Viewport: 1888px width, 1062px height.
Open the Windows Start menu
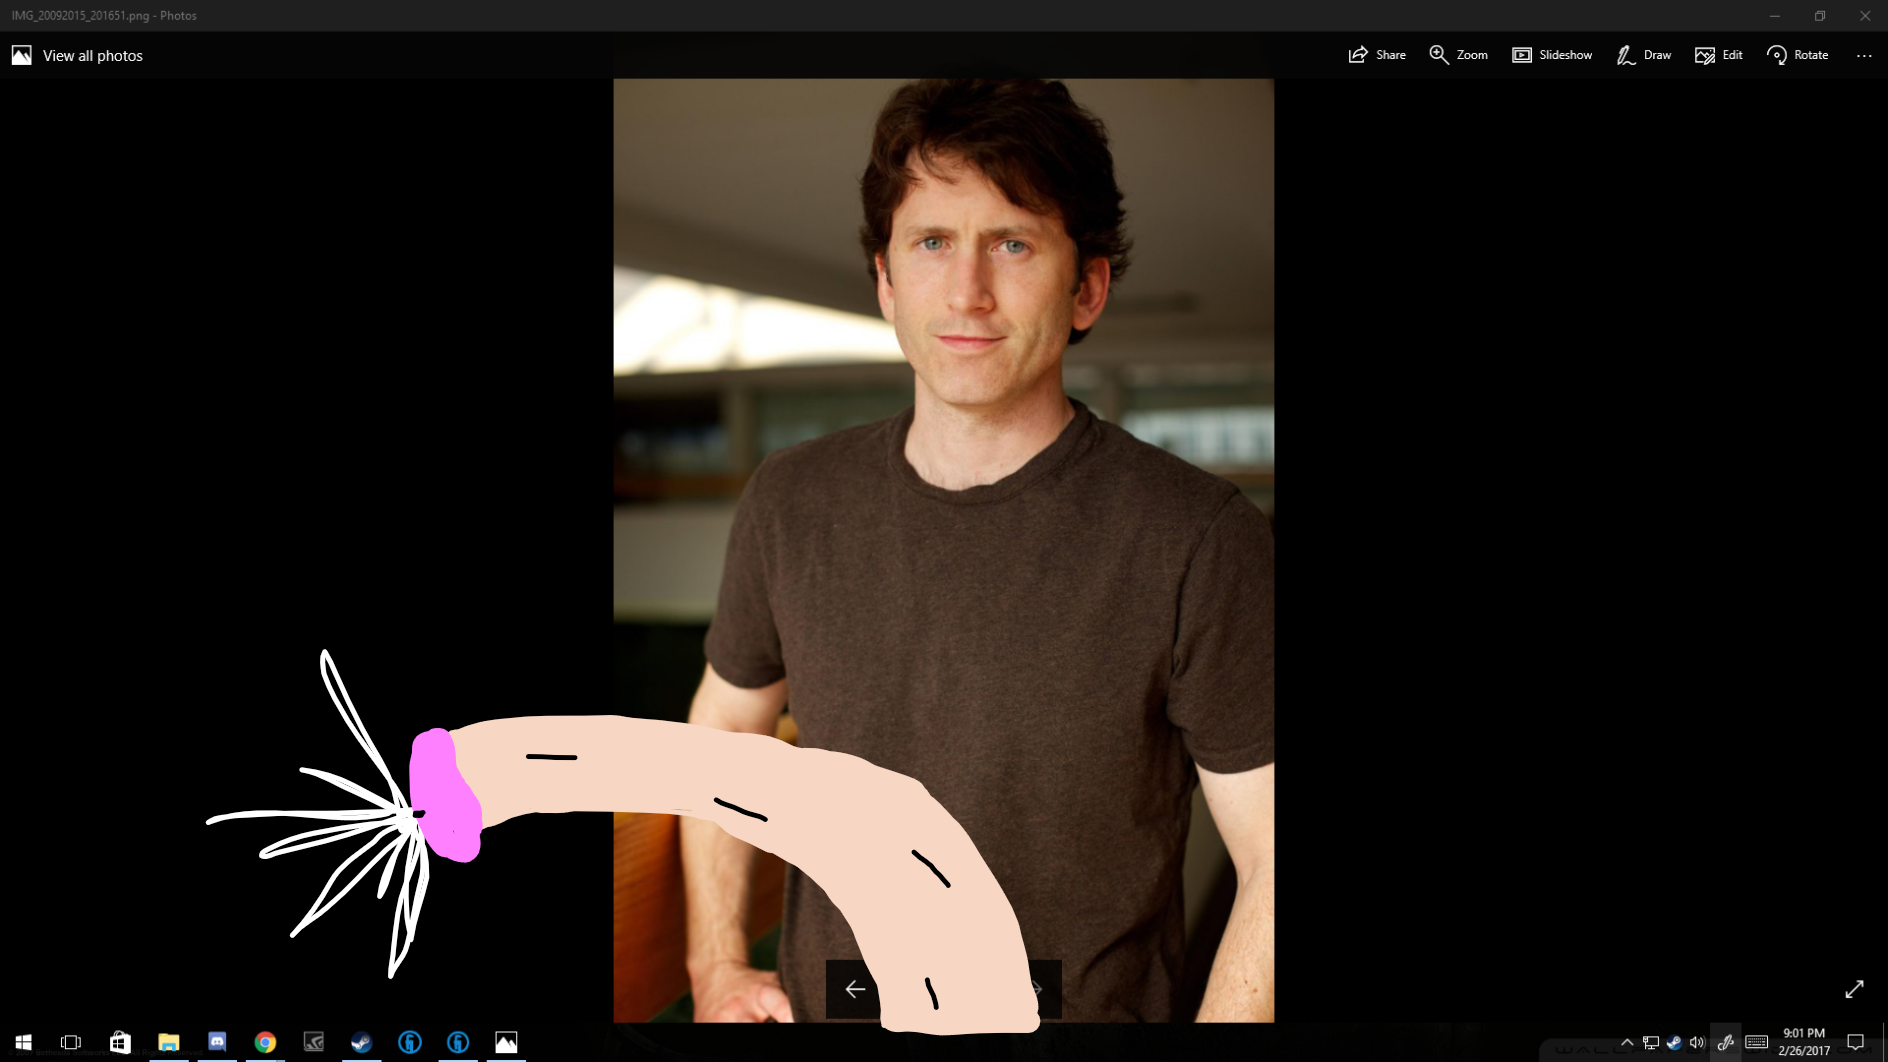pos(23,1042)
